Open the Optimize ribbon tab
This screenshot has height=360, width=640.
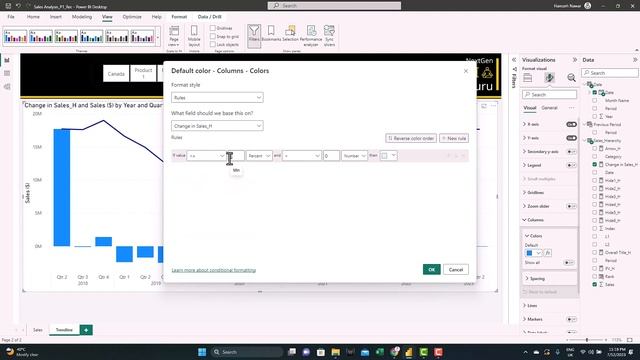point(132,17)
